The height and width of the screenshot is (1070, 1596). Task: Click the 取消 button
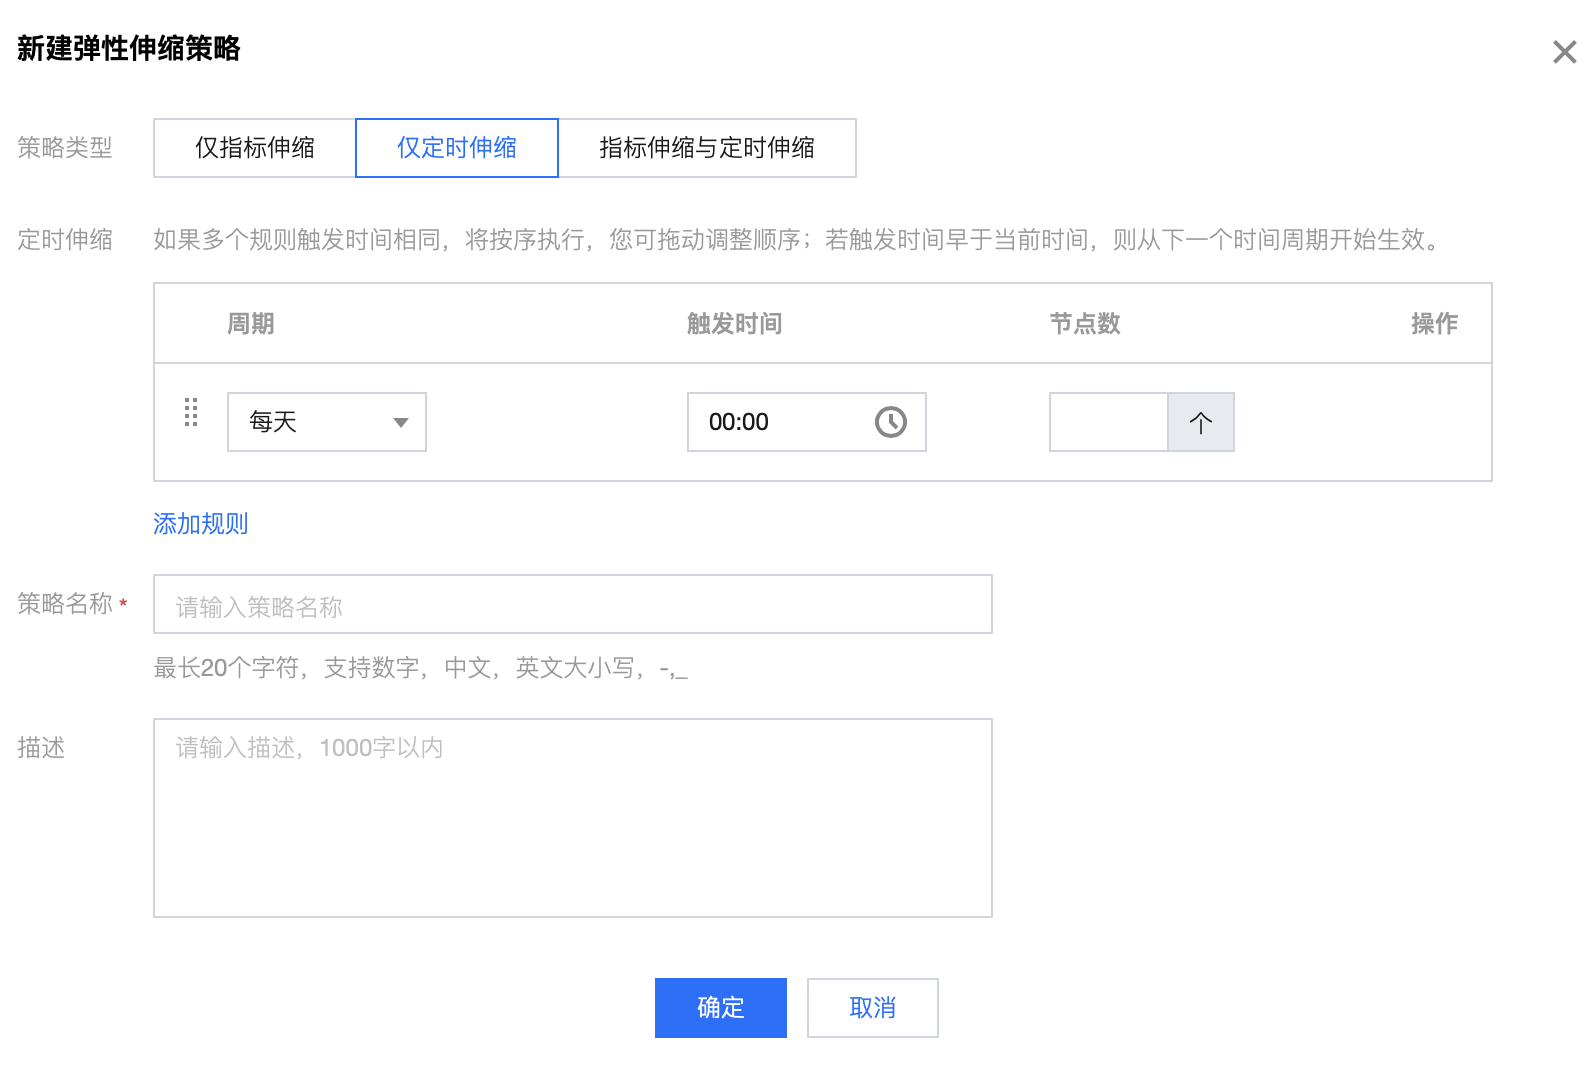coord(873,1008)
